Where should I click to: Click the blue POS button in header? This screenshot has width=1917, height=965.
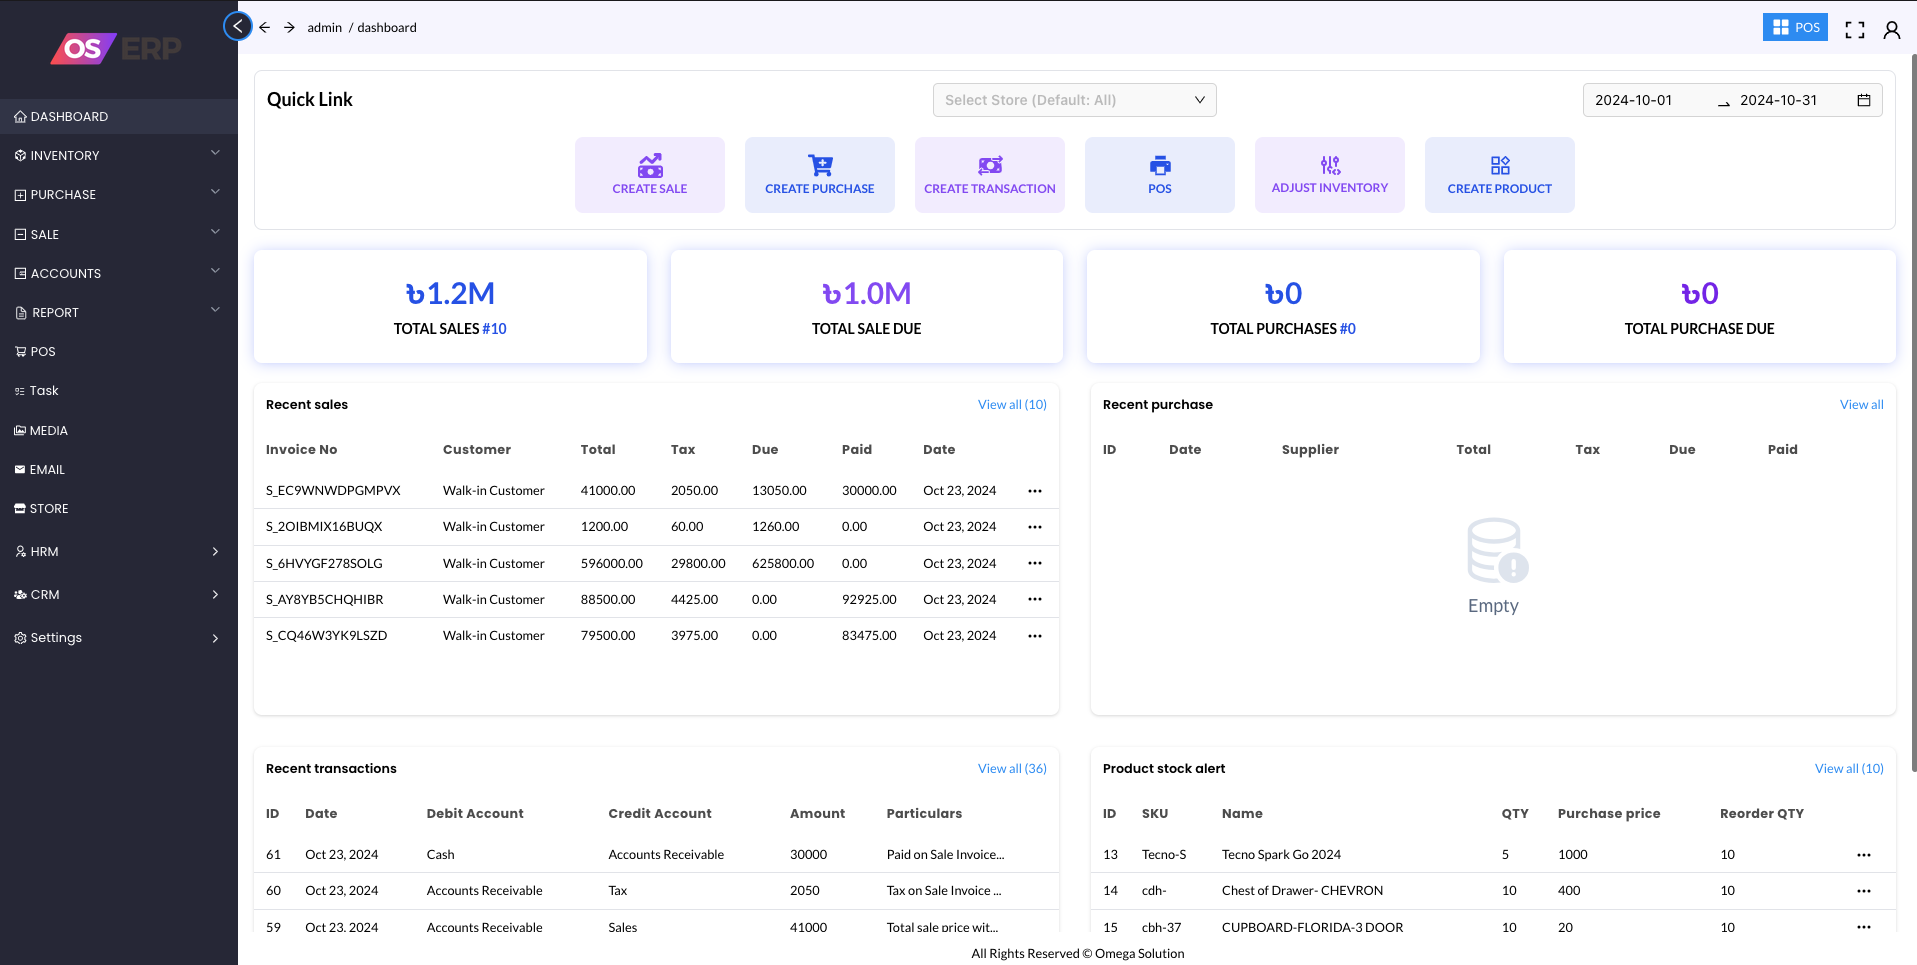click(1794, 27)
